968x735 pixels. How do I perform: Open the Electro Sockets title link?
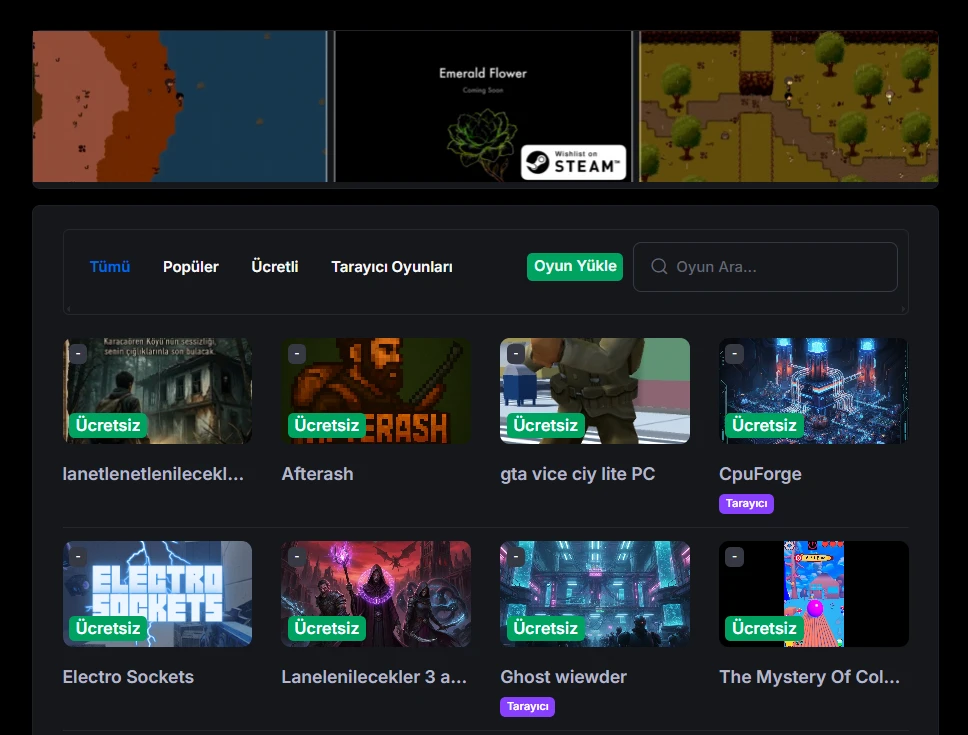tap(128, 677)
